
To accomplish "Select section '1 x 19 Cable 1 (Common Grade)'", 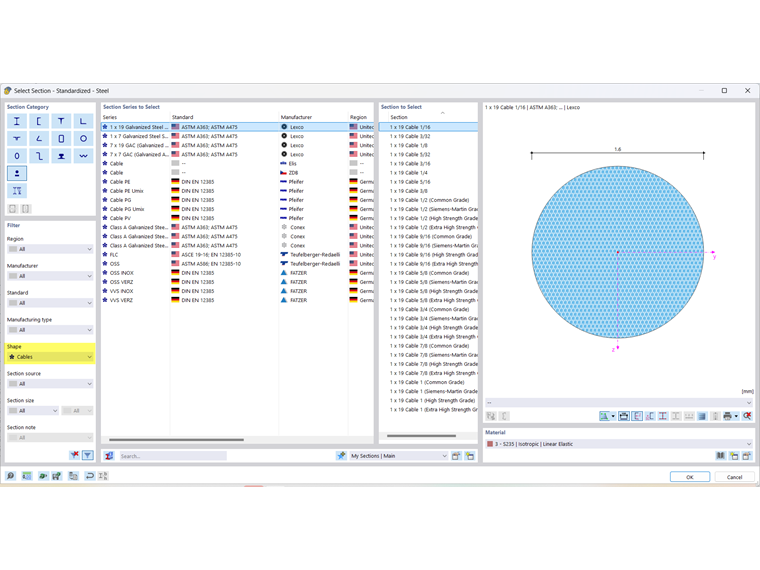I will click(428, 382).
